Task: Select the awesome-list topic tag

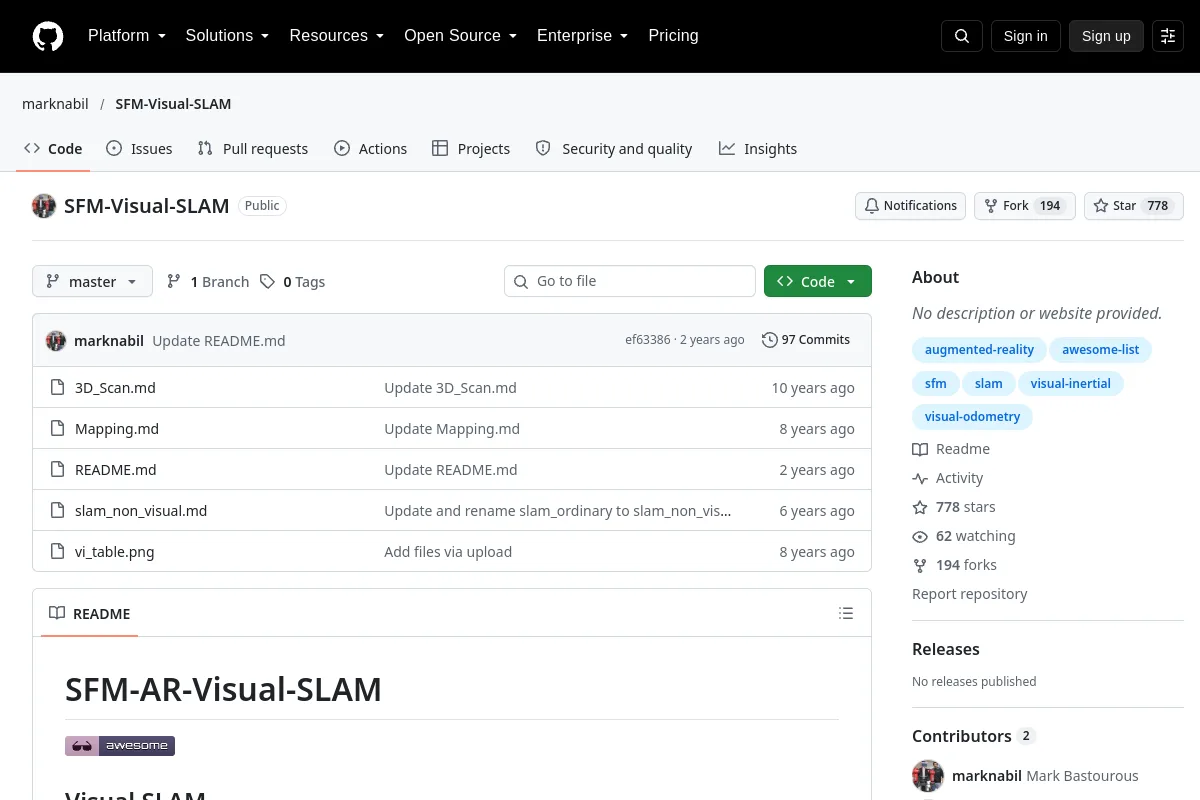Action: coord(1100,350)
